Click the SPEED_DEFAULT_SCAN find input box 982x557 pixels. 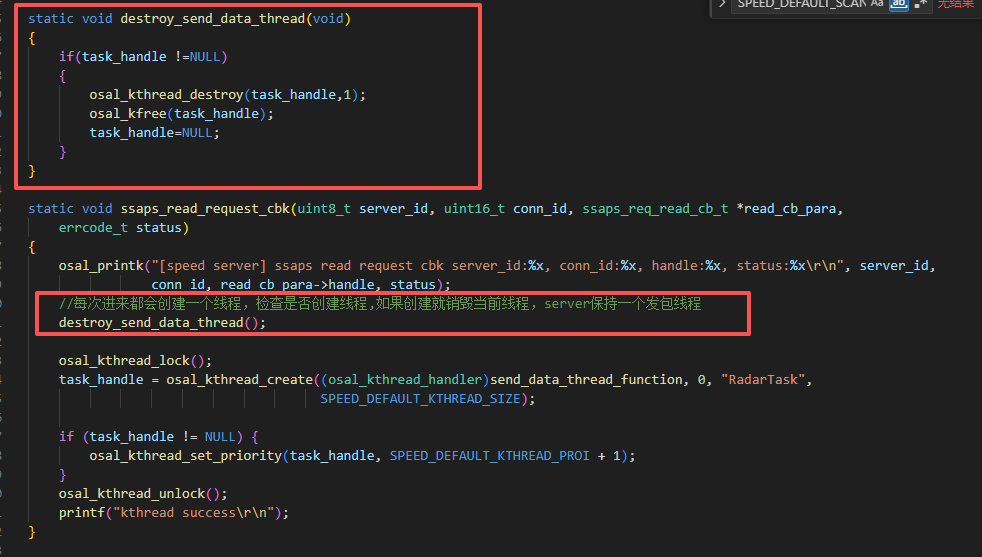[800, 4]
